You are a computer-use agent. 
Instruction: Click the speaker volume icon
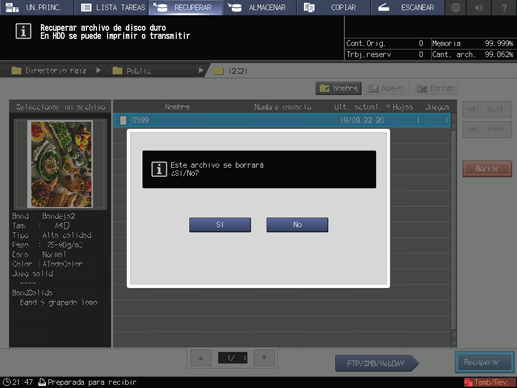[x=479, y=7]
